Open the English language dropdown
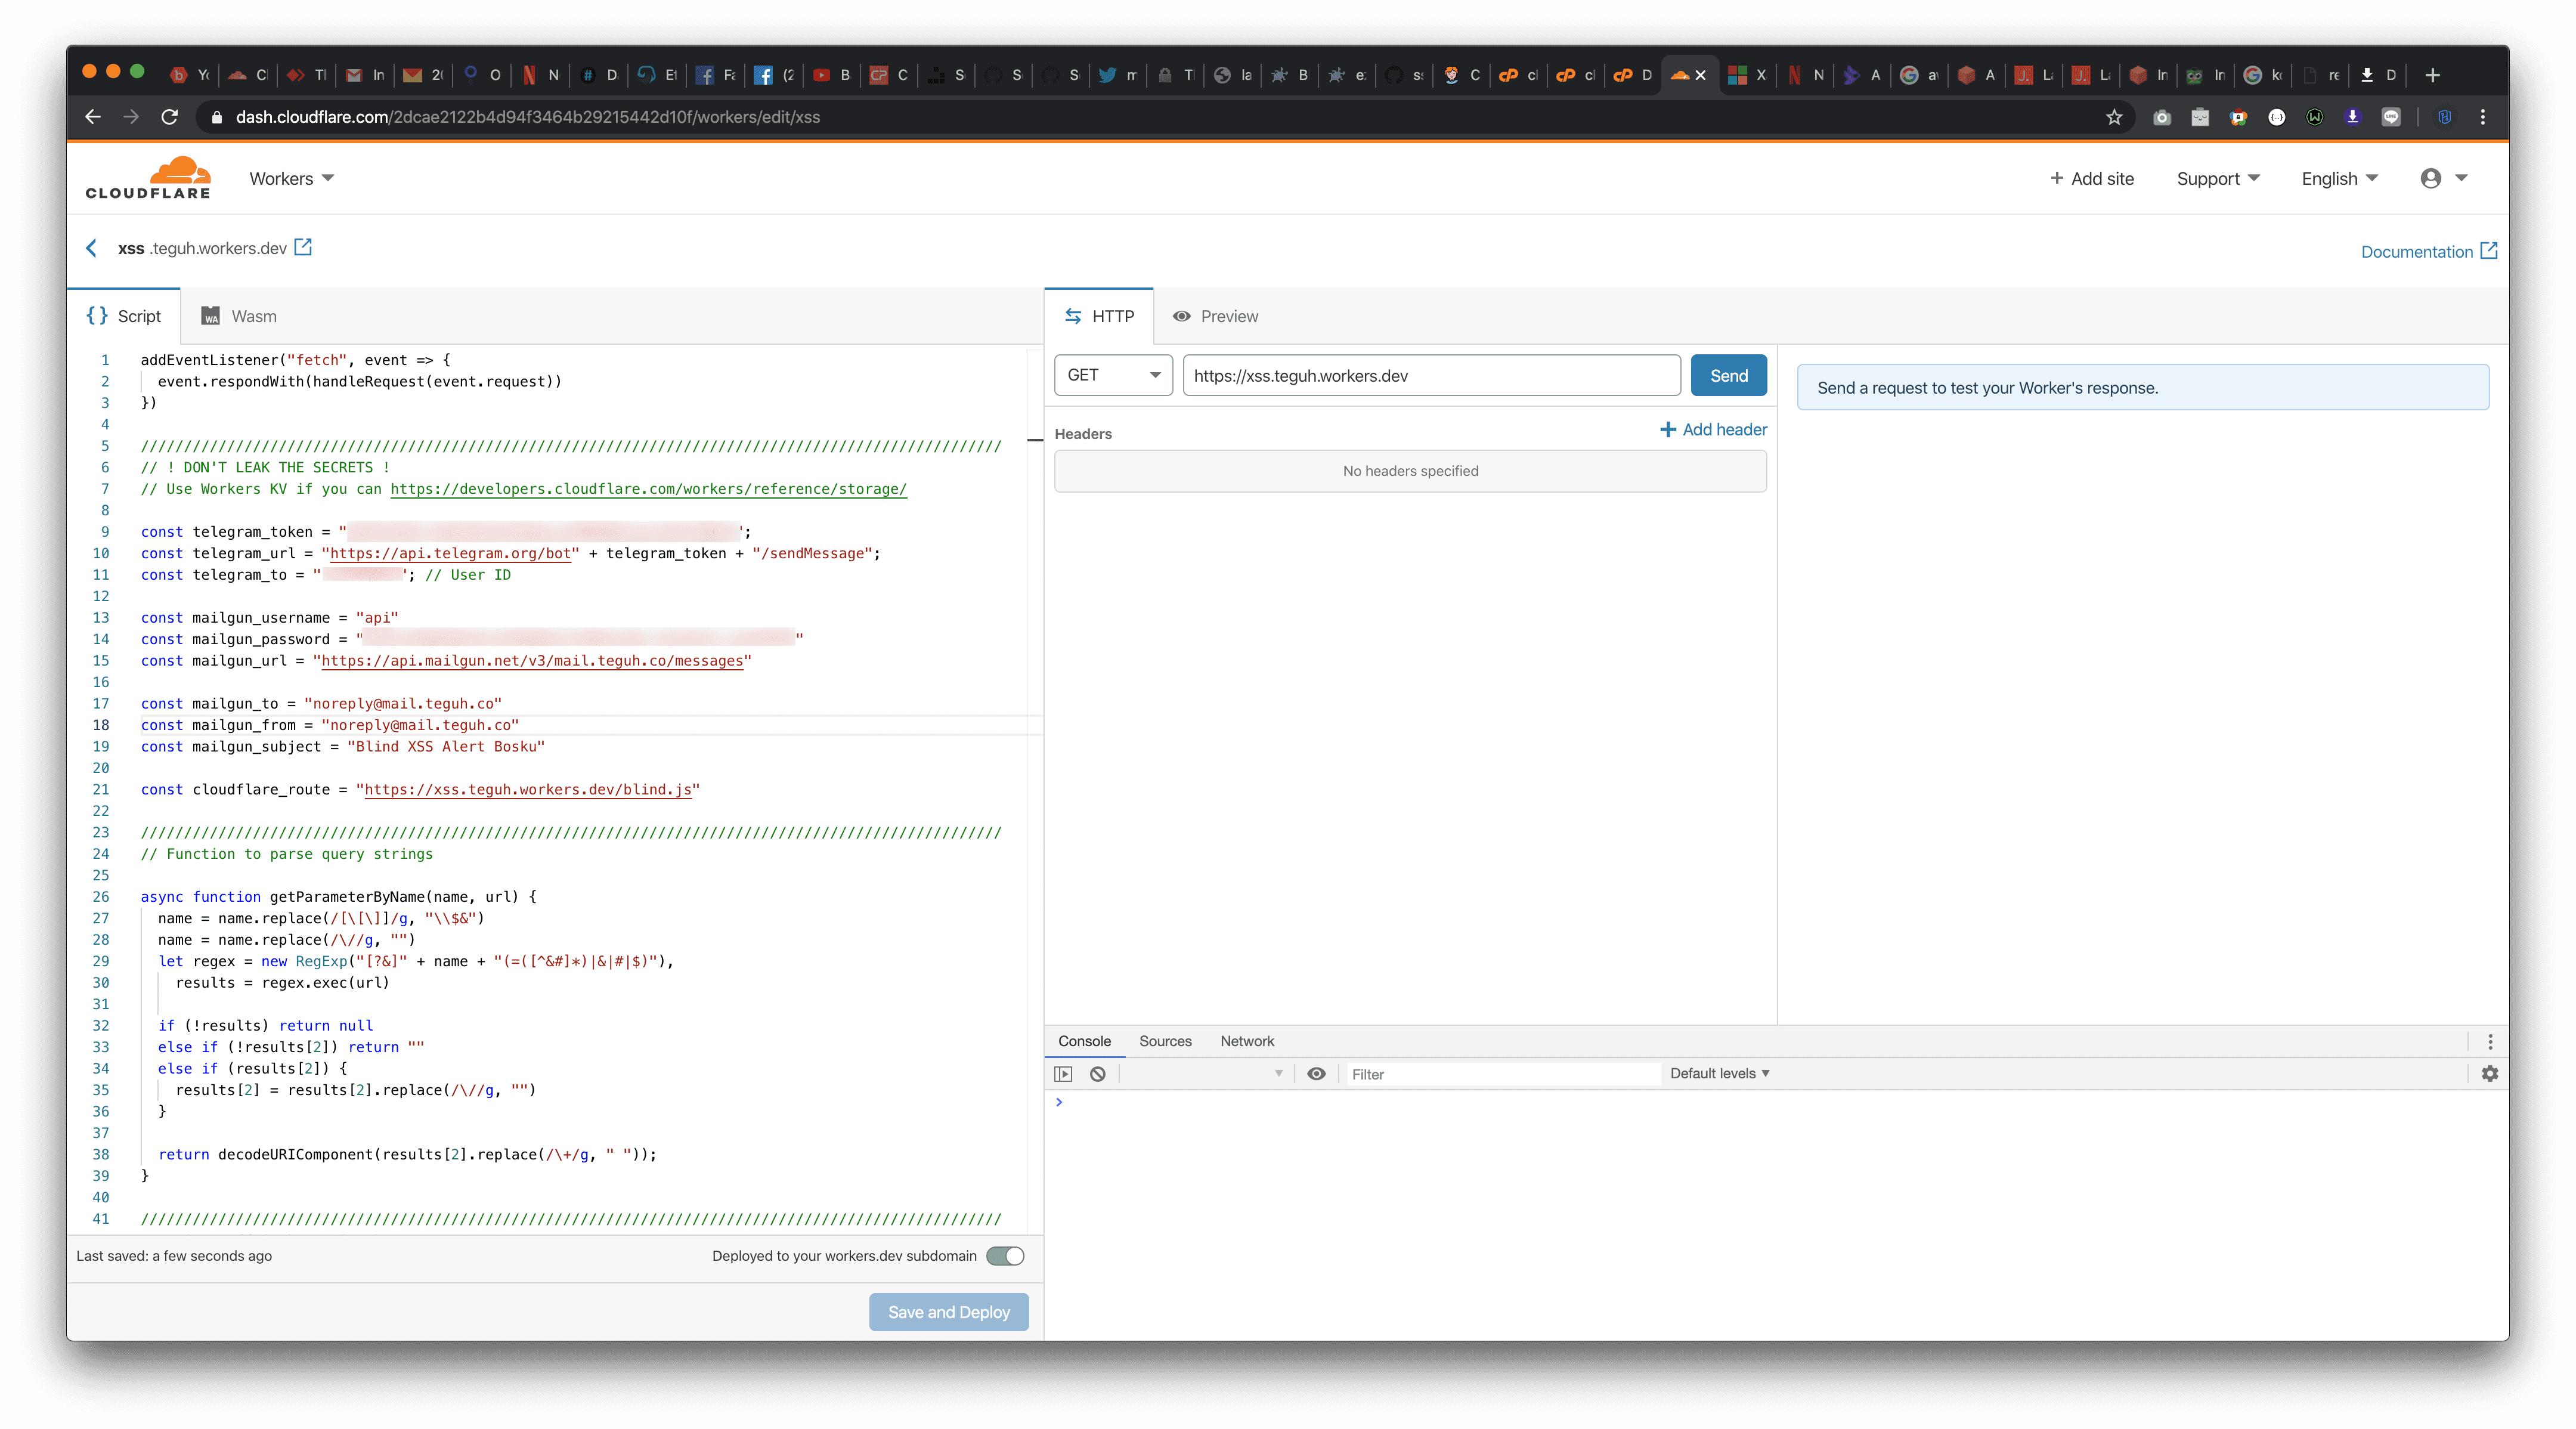 click(x=2339, y=178)
